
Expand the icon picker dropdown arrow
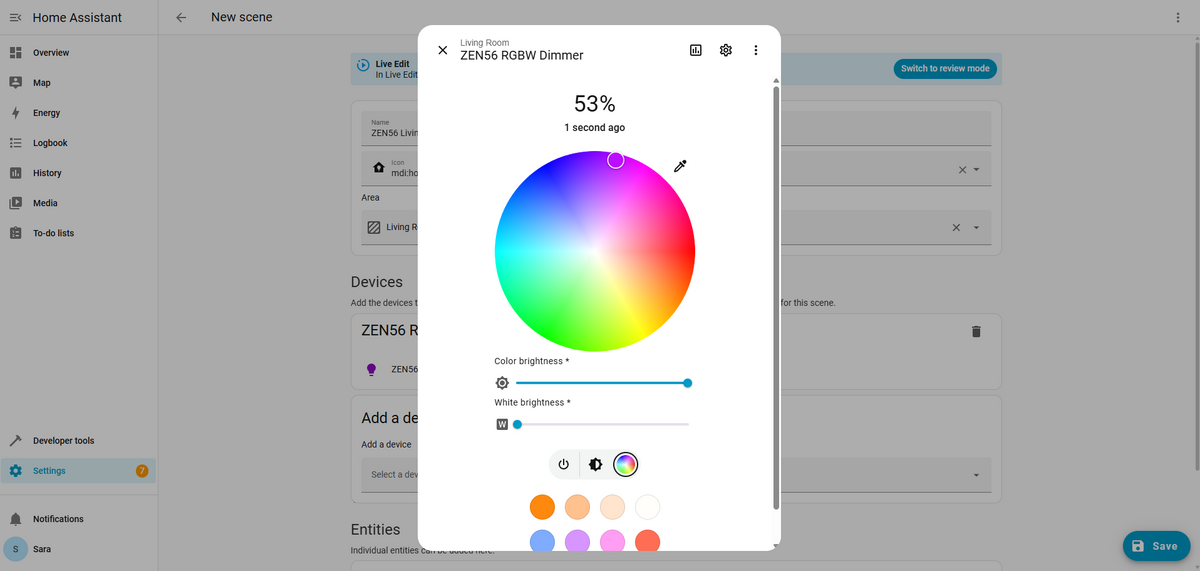(976, 170)
